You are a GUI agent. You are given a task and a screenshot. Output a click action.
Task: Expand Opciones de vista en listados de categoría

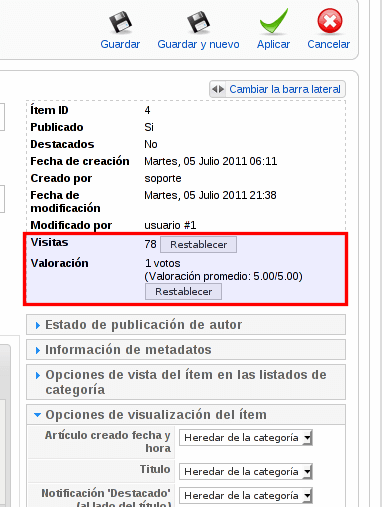click(186, 382)
